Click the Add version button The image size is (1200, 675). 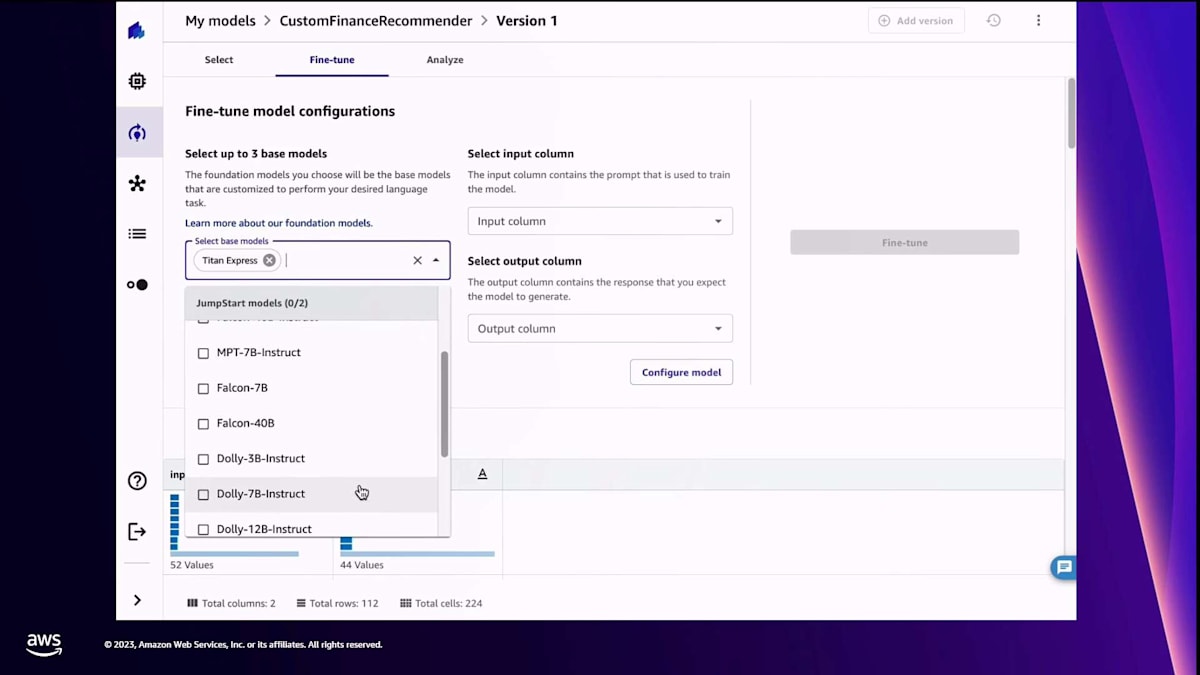917,20
